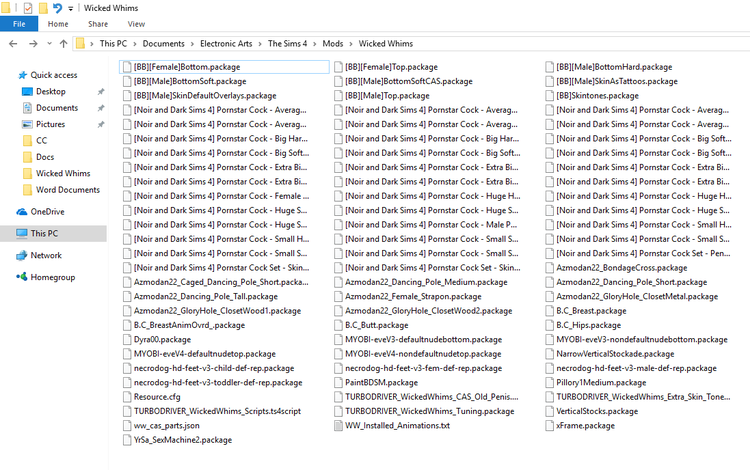Screen dimensions: 750x470
Task: Select [BB]Skintones.package file
Action: point(597,96)
